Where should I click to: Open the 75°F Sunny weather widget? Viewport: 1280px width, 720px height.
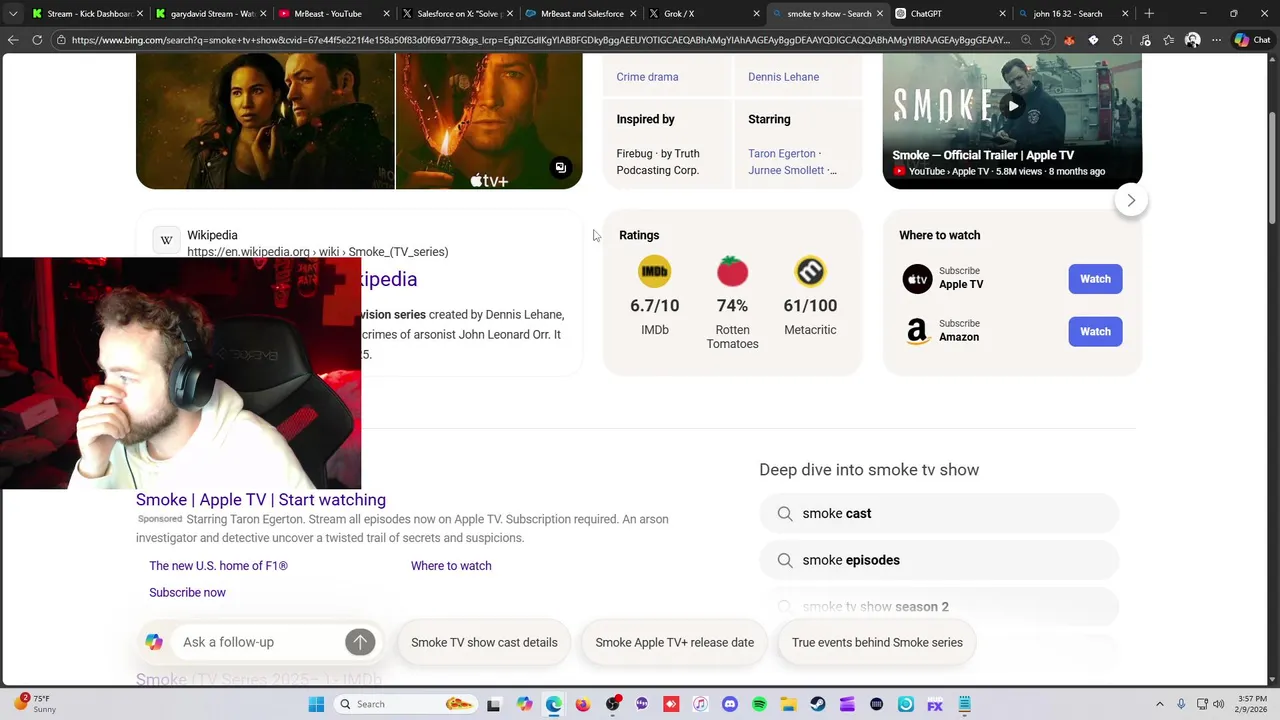point(36,704)
